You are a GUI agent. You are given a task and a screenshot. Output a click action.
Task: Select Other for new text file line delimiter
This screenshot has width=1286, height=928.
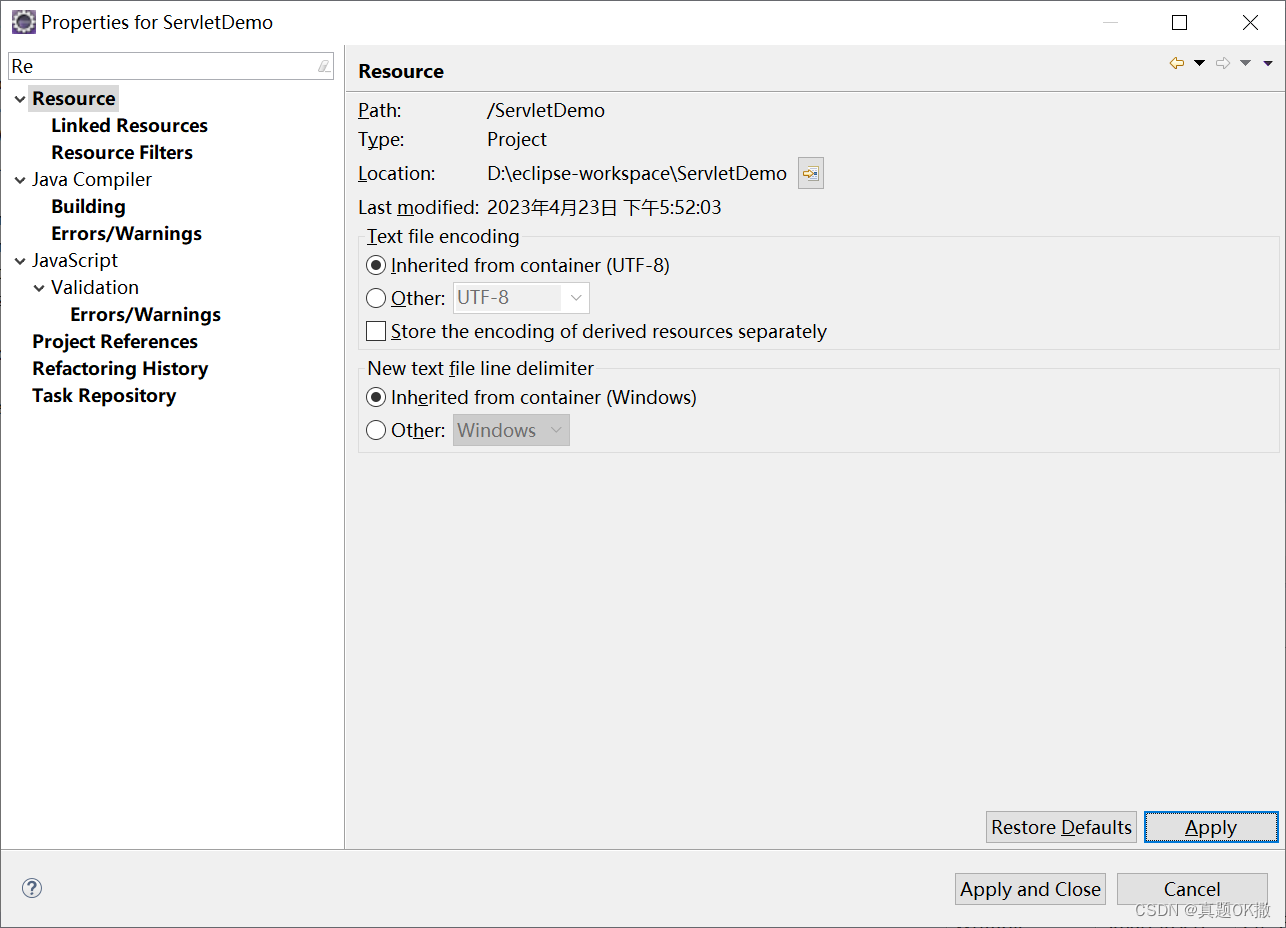point(376,430)
